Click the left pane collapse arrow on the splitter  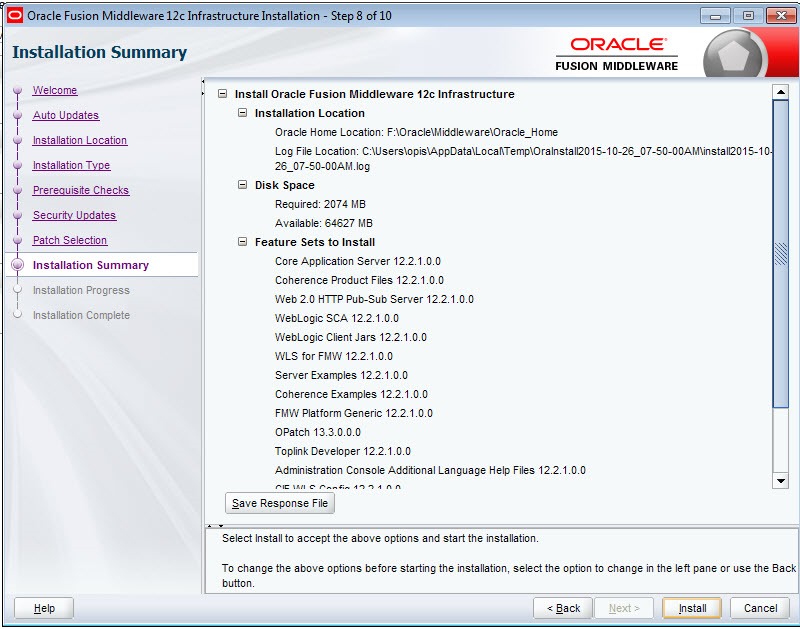(x=203, y=81)
